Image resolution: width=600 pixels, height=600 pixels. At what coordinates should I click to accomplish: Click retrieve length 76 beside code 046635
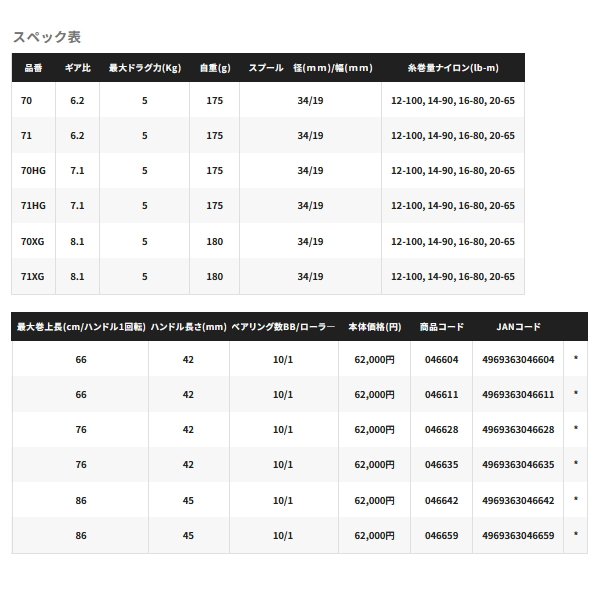tap(81, 465)
